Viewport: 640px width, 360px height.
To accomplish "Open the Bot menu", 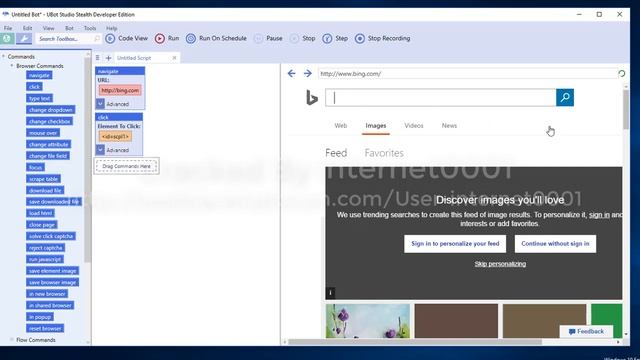I will pos(69,28).
